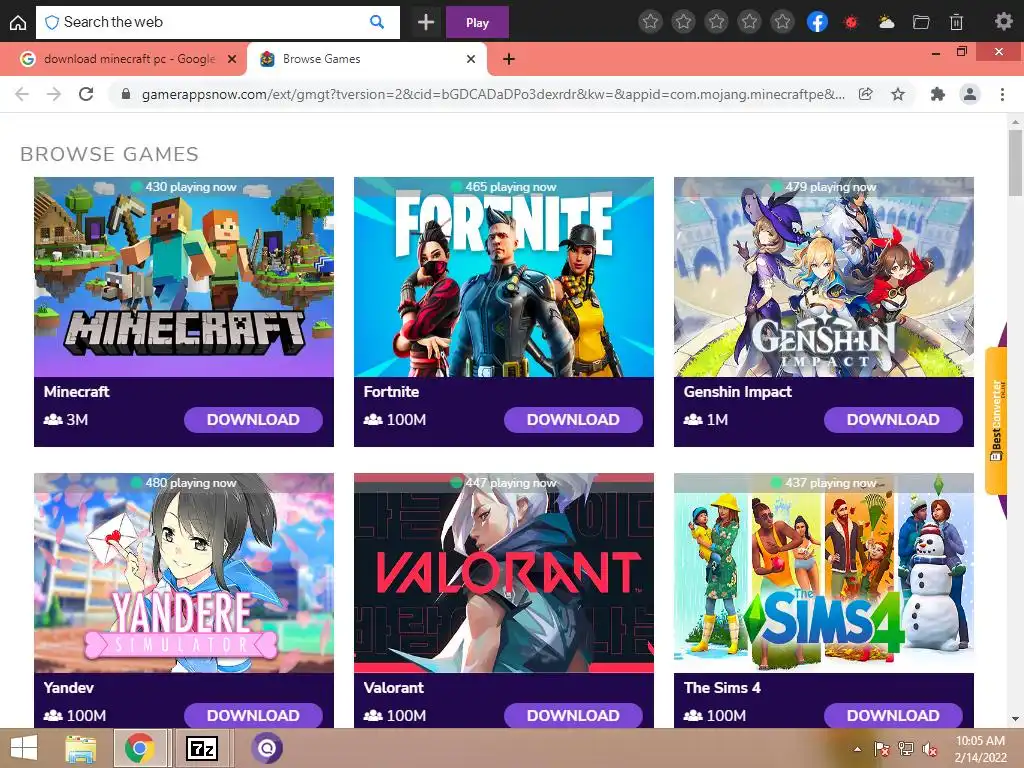Viewport: 1024px width, 768px height.
Task: Click the volume muted tray icon
Action: [929, 749]
